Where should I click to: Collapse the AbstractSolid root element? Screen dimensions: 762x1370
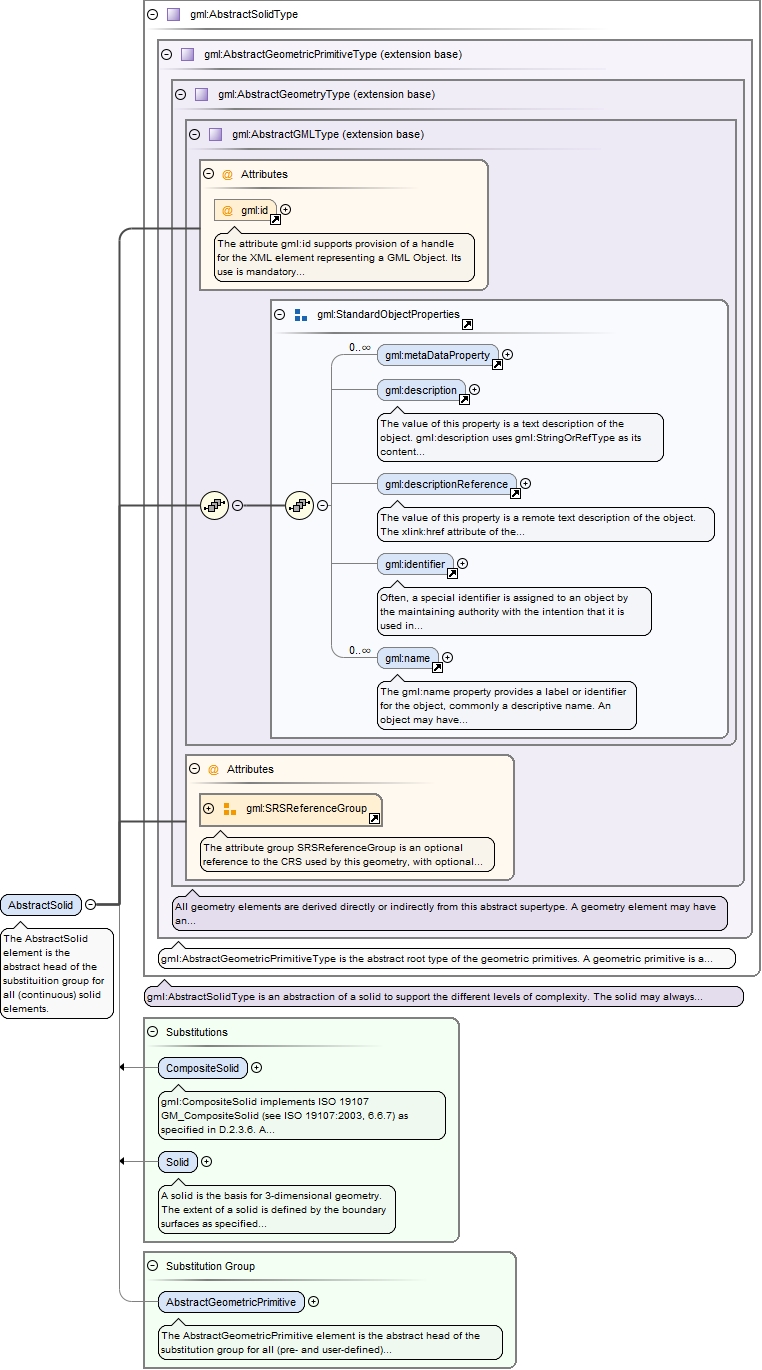90,905
